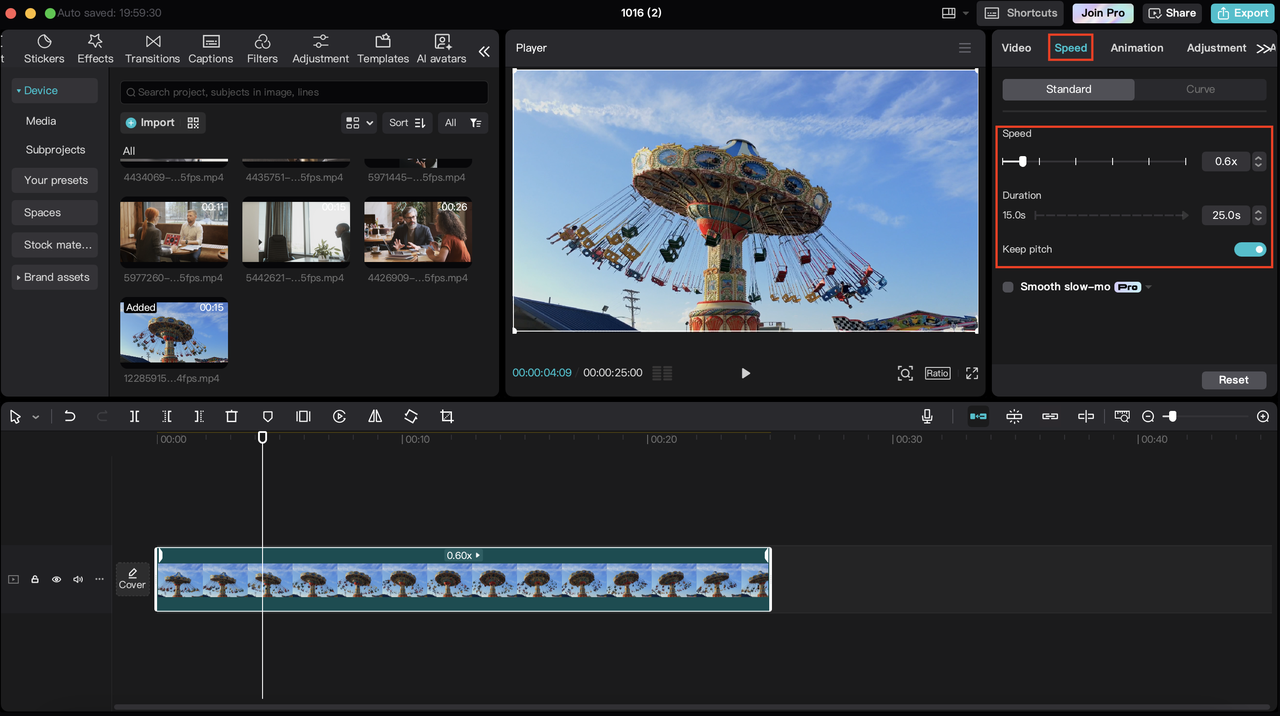This screenshot has width=1280, height=716.
Task: Zoom in the timeline with plus icon
Action: [1263, 416]
